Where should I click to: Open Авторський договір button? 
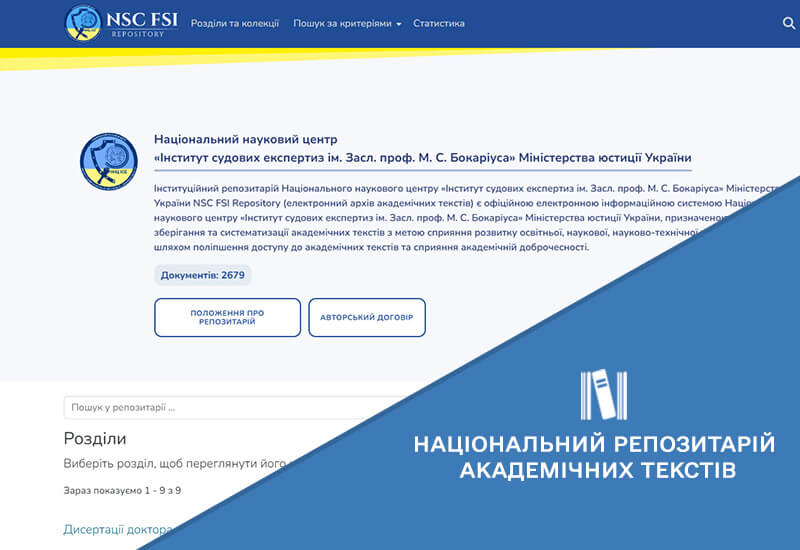[x=367, y=317]
